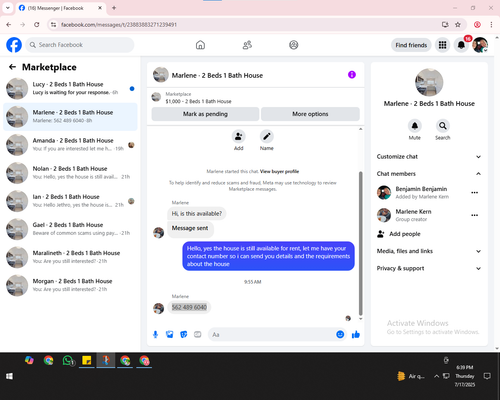Choose a GIF icon
This screenshot has height=400, width=500.
tap(198, 334)
